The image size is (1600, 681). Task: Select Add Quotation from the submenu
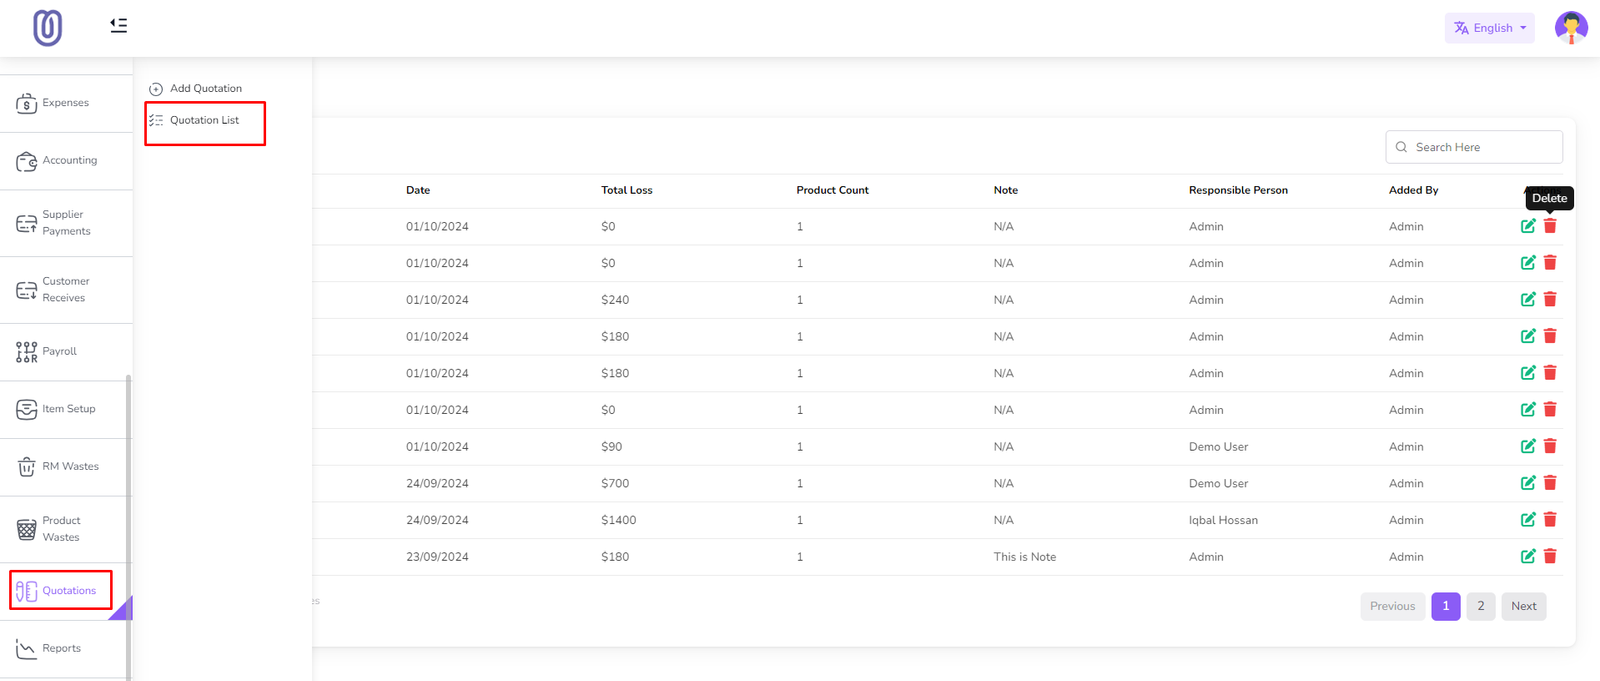click(x=205, y=89)
